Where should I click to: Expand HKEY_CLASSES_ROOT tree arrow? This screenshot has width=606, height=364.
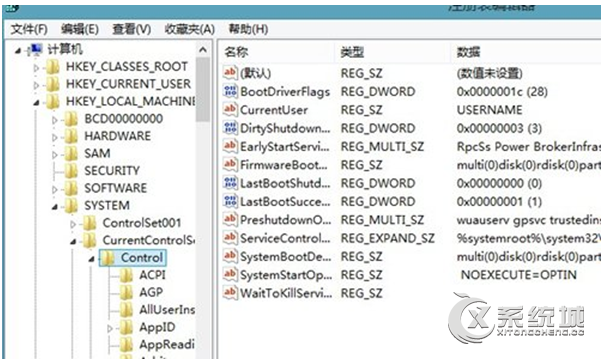[x=36, y=68]
